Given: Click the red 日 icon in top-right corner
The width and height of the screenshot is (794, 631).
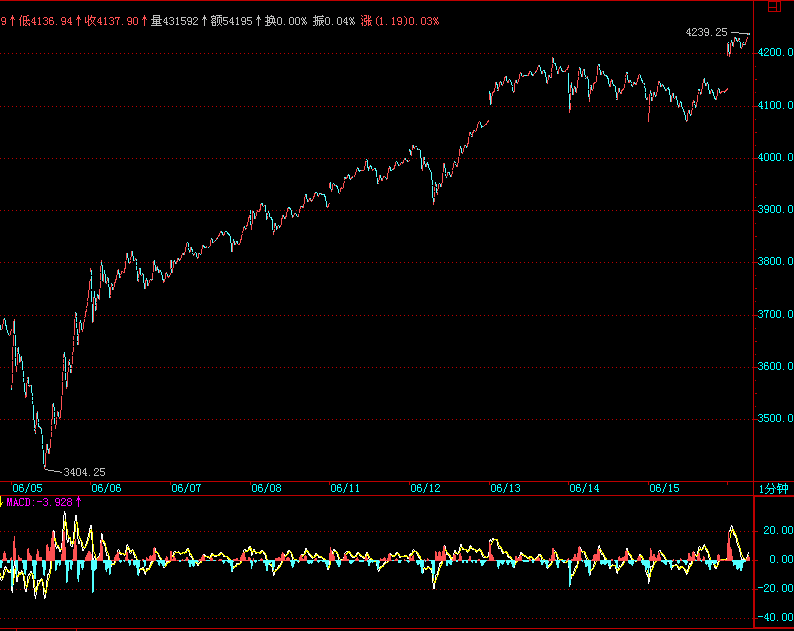Looking at the screenshot, I should point(773,6).
